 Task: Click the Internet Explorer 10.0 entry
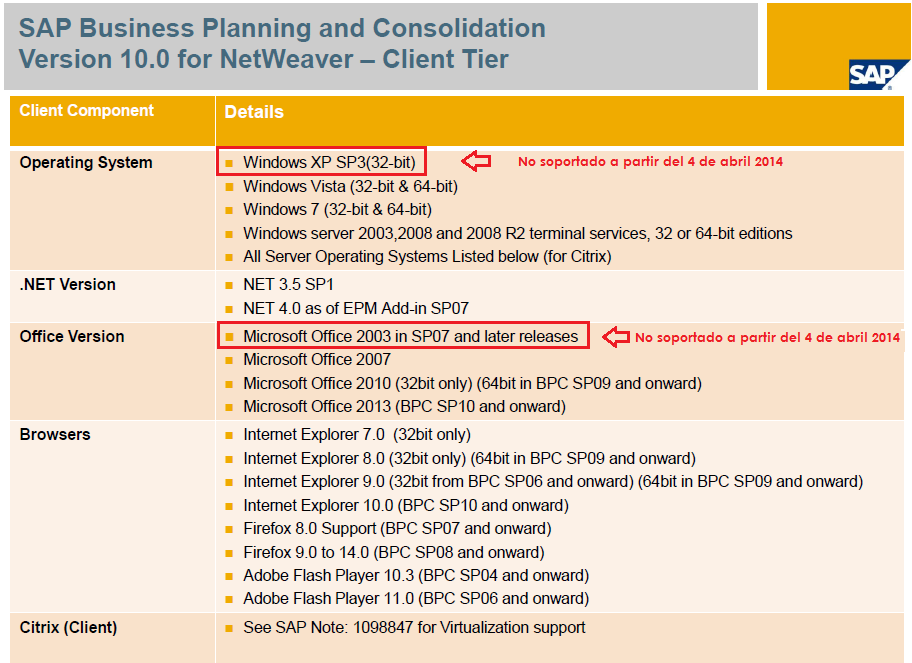click(405, 505)
